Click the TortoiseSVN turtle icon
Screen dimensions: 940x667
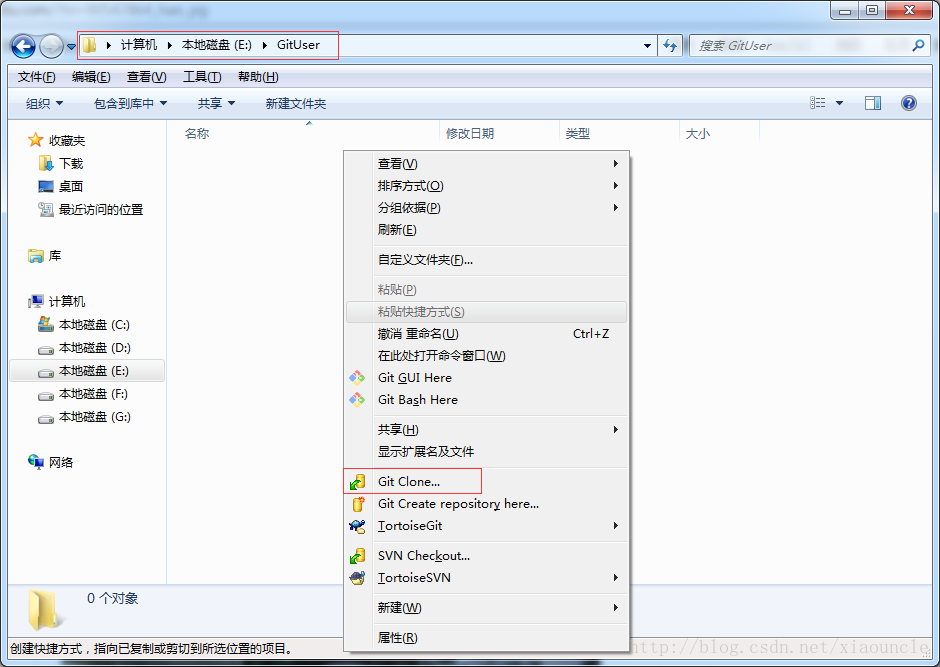click(x=357, y=578)
